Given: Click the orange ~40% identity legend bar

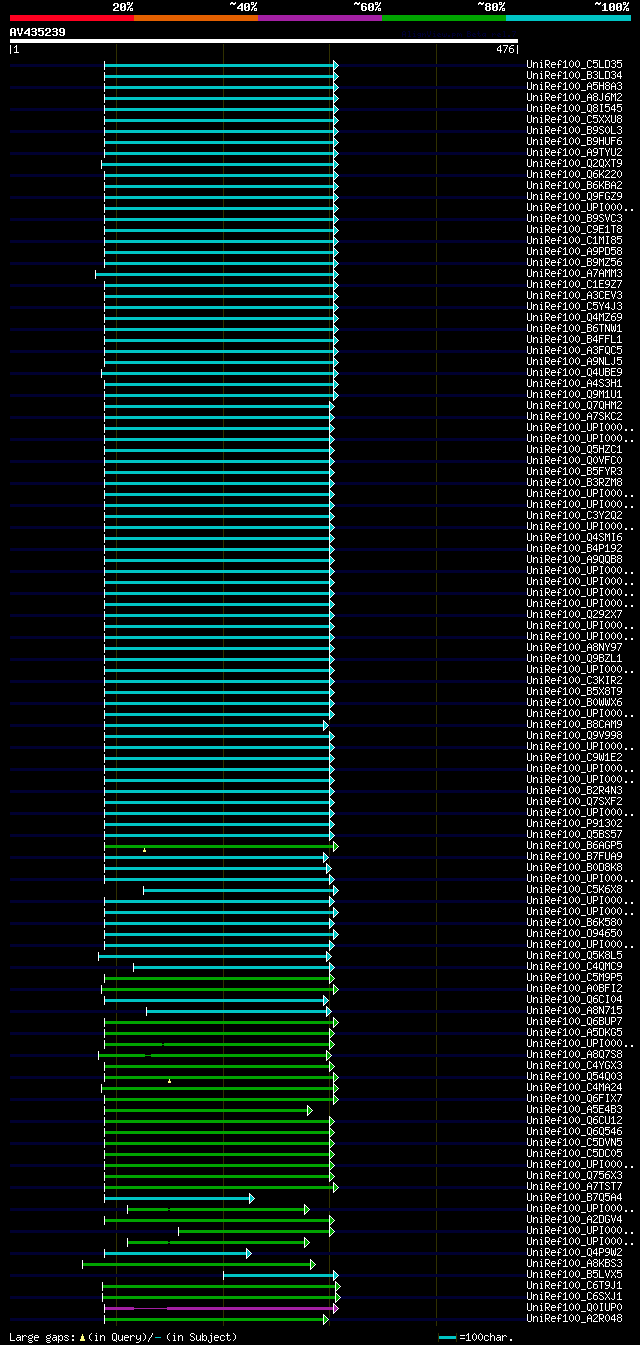Looking at the screenshot, I should [196, 18].
